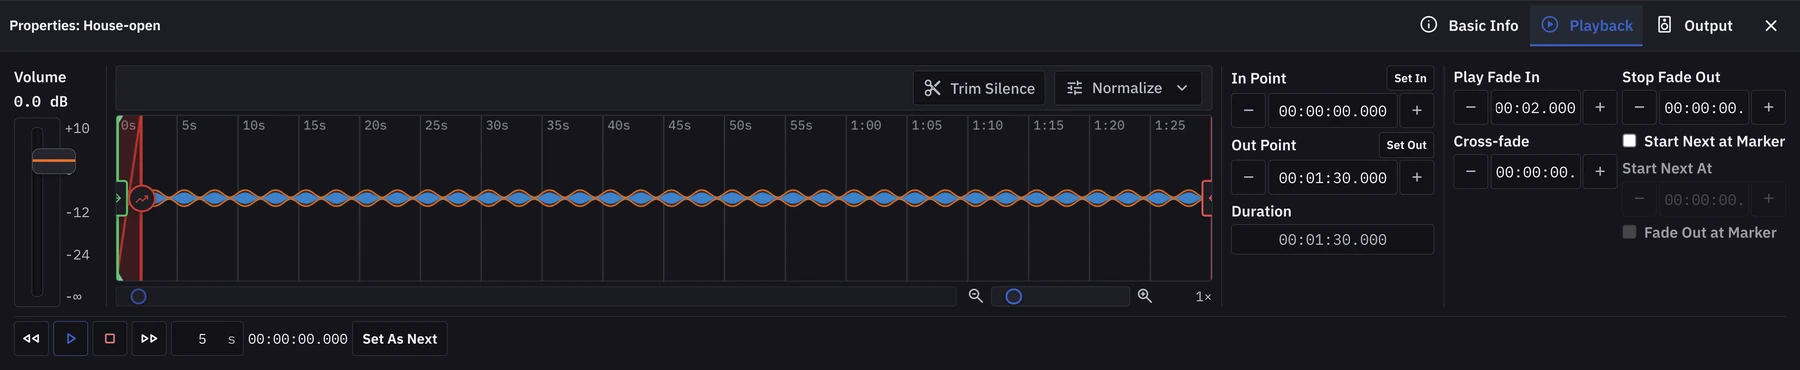Increase Cross-fade with plus button
The width and height of the screenshot is (1800, 370).
pos(1600,172)
